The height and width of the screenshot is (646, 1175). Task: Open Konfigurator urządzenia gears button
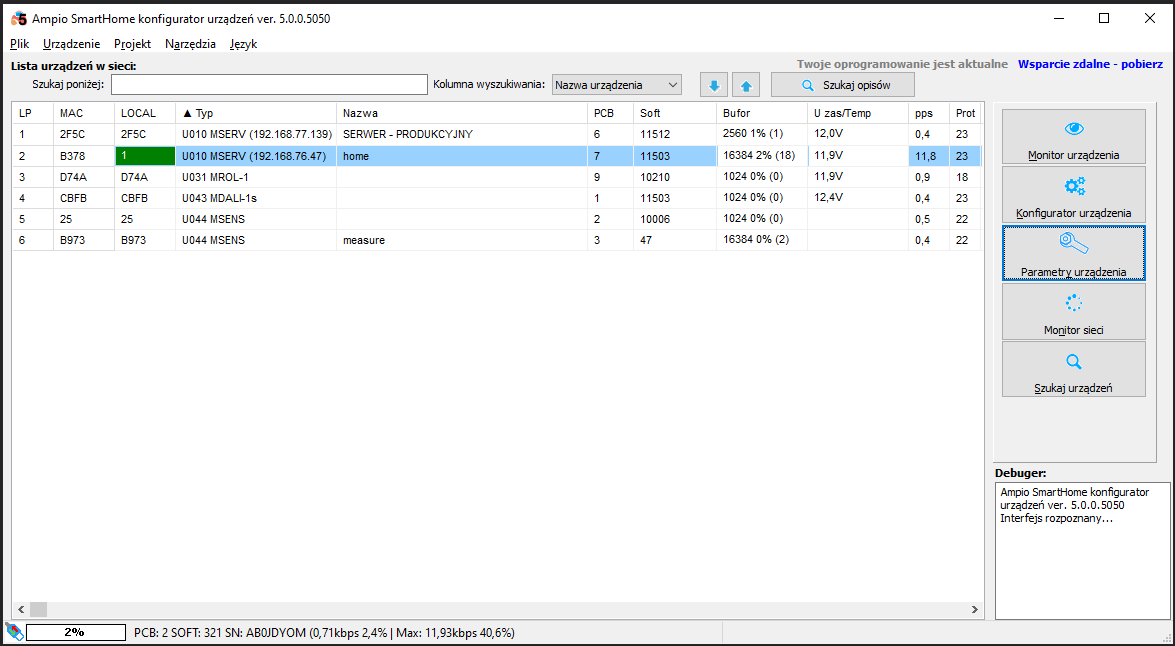tap(1074, 194)
